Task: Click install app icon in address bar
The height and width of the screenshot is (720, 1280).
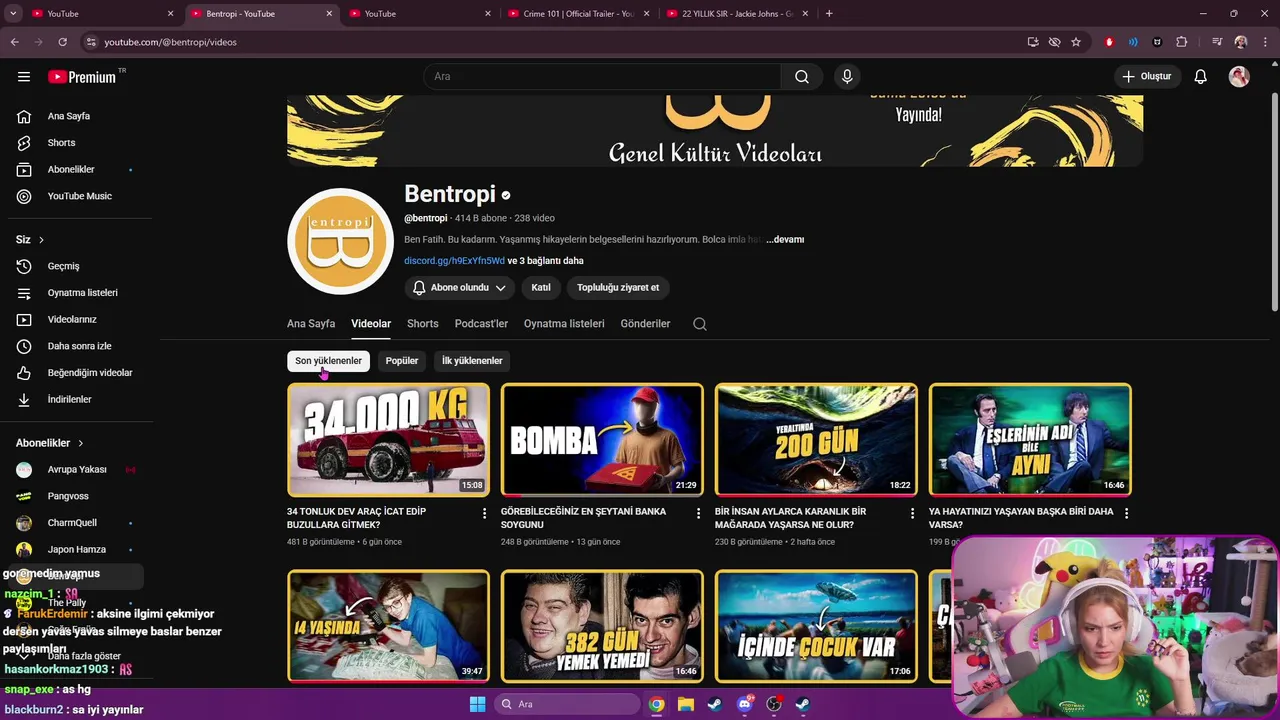Action: [1033, 42]
